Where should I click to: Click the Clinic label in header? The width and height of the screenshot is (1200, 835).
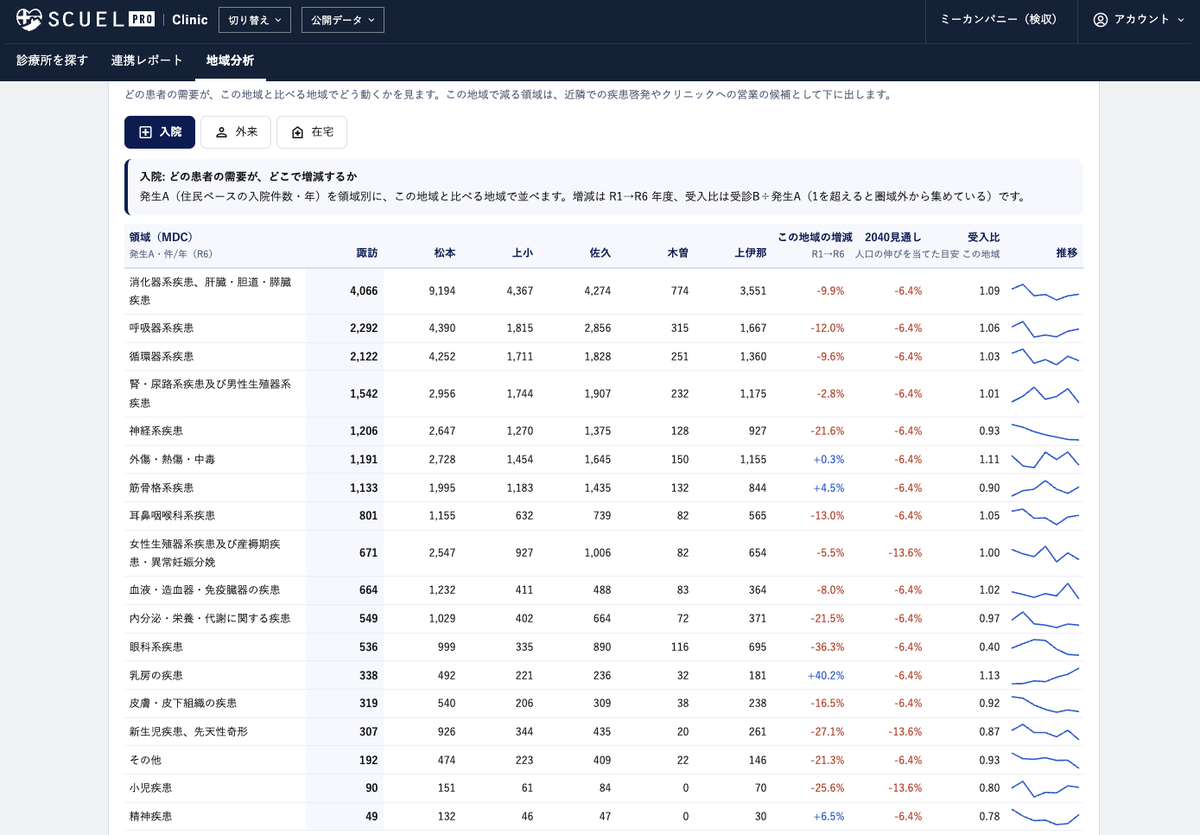(x=190, y=19)
